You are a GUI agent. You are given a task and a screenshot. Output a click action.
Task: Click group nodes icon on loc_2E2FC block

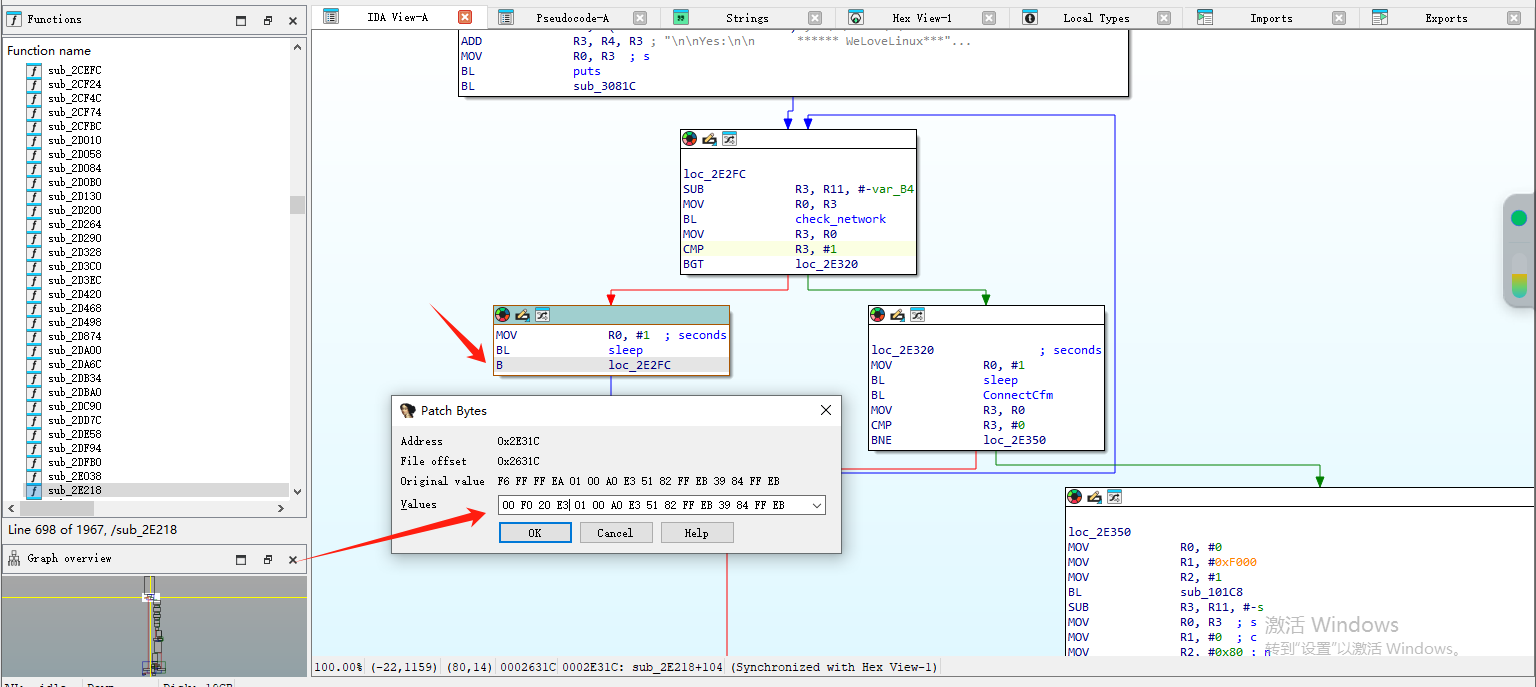(x=729, y=139)
